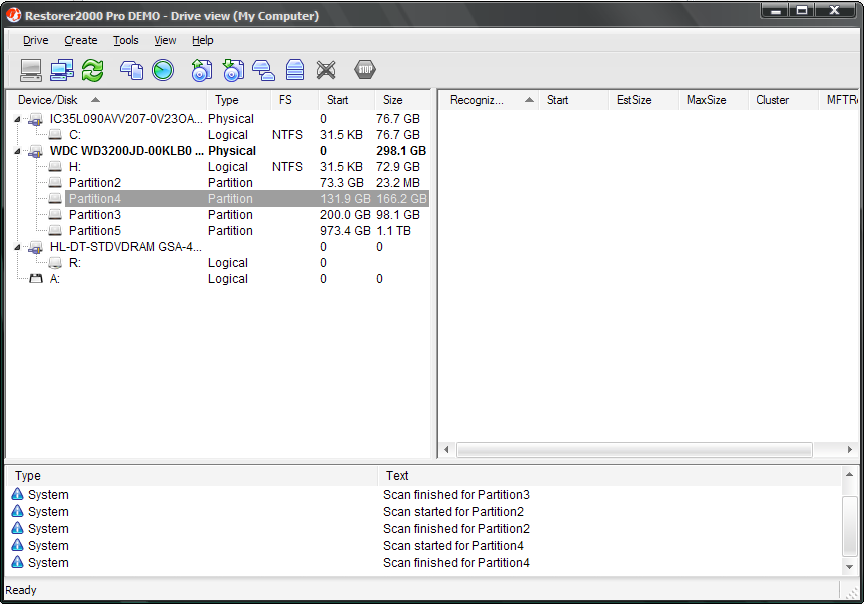Click the Partition5 drive icon
This screenshot has width=864, height=604.
[x=55, y=230]
